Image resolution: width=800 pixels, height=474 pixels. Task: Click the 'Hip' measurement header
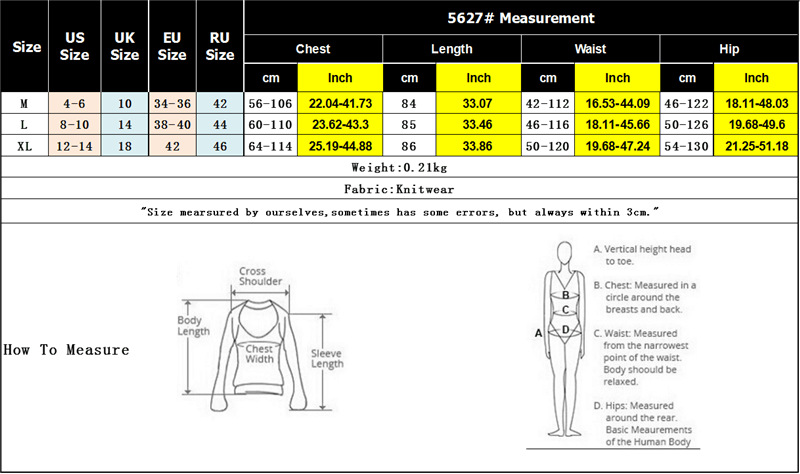click(729, 49)
